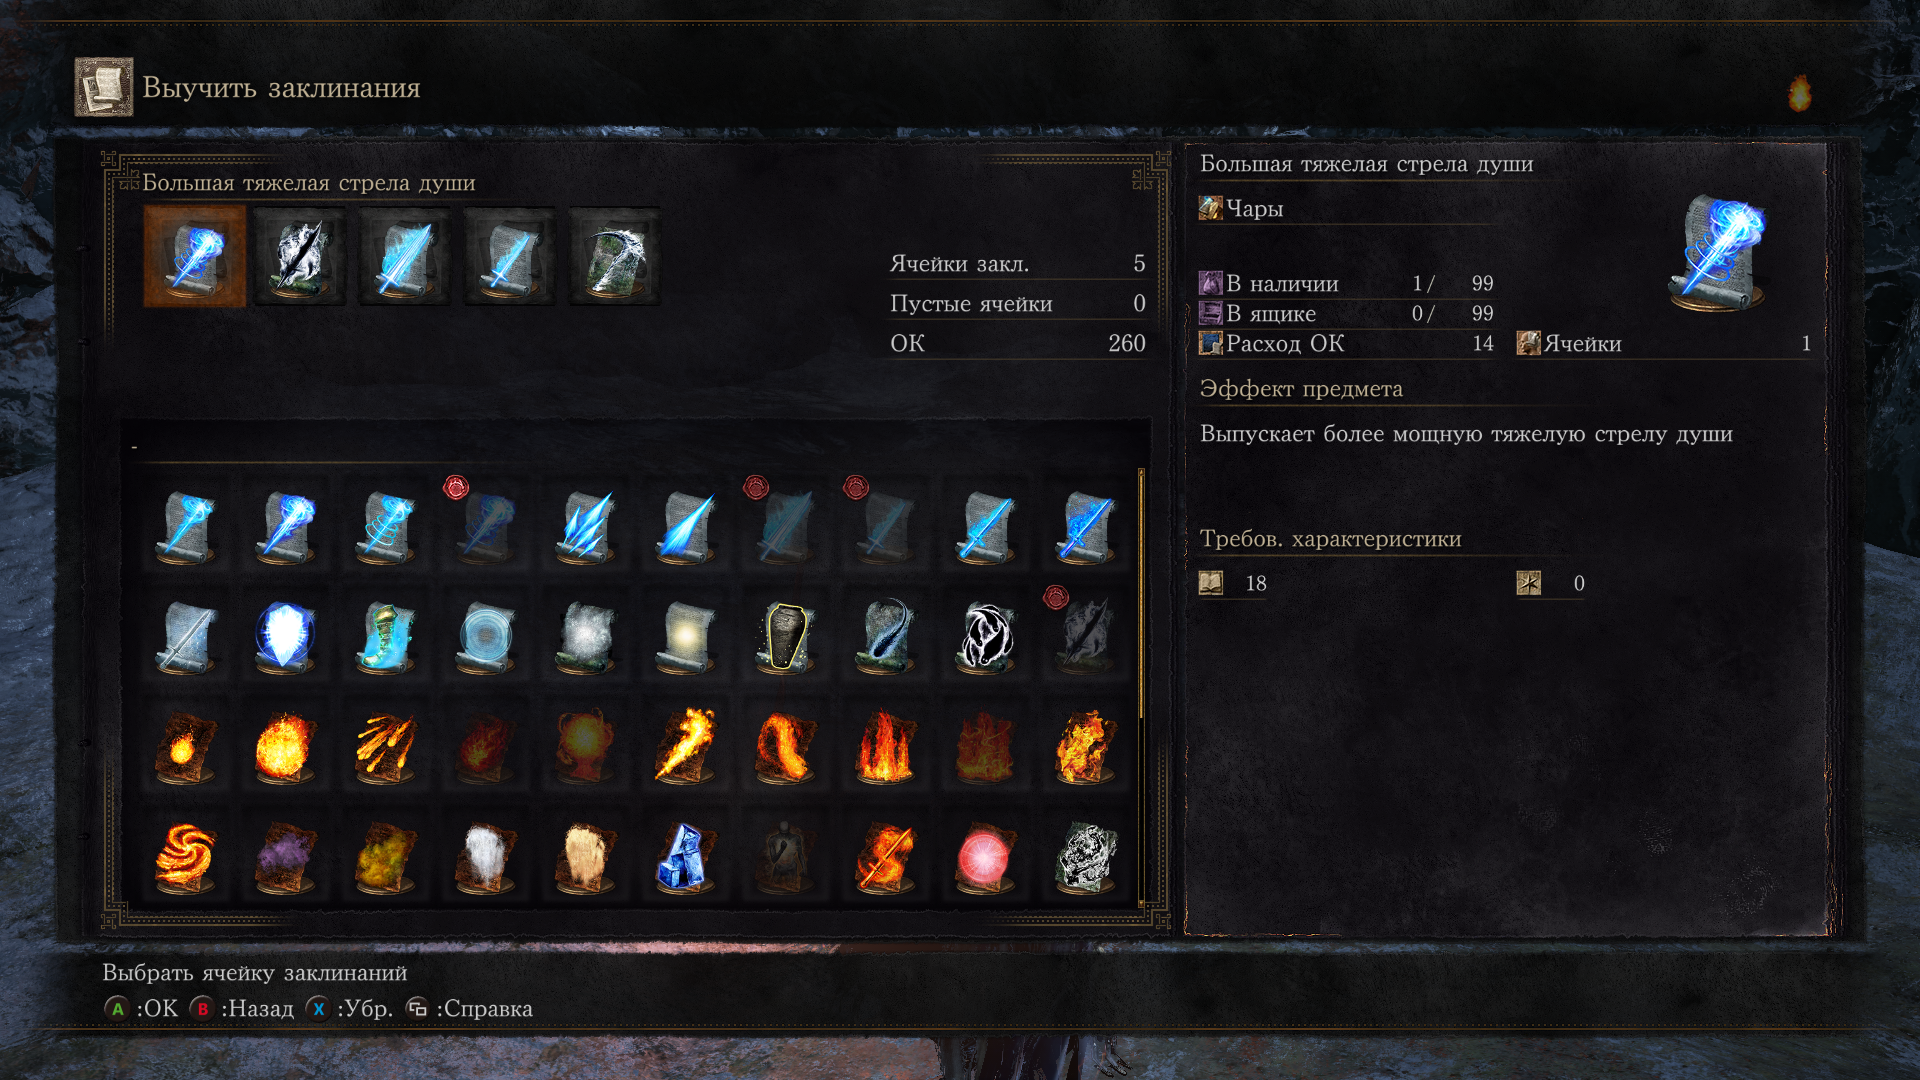Click the X :Убр. remove prompt
This screenshot has height=1080, width=1920.
pos(349,1008)
